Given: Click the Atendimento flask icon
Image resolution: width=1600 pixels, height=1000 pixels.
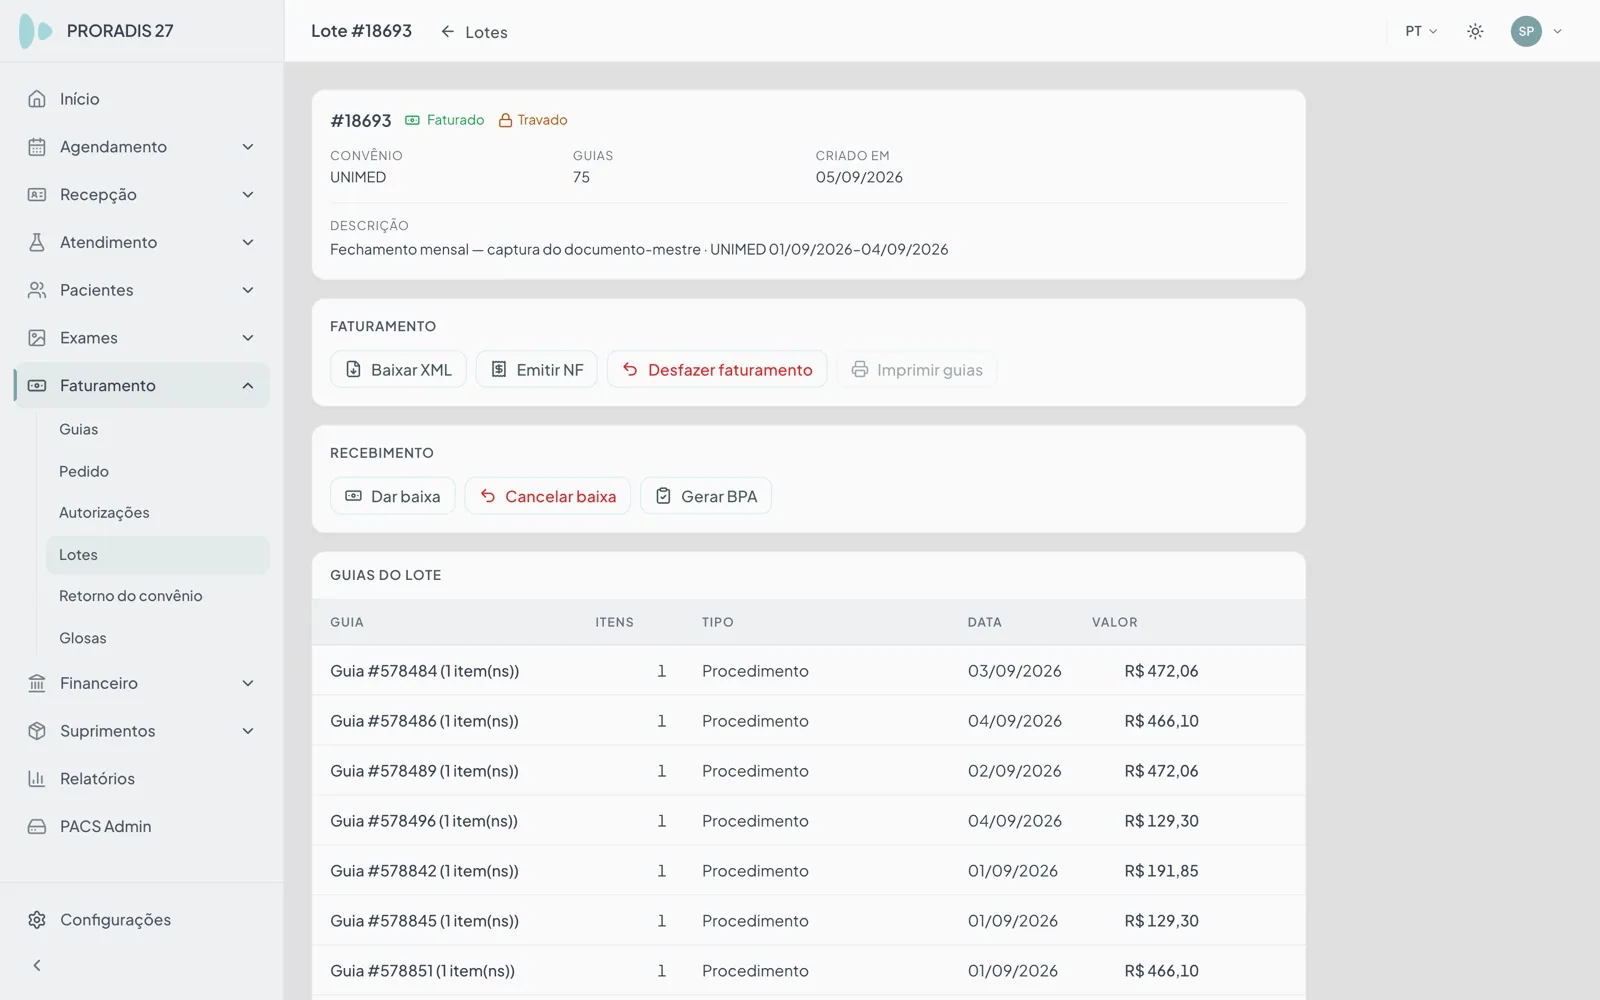Looking at the screenshot, I should coord(37,242).
